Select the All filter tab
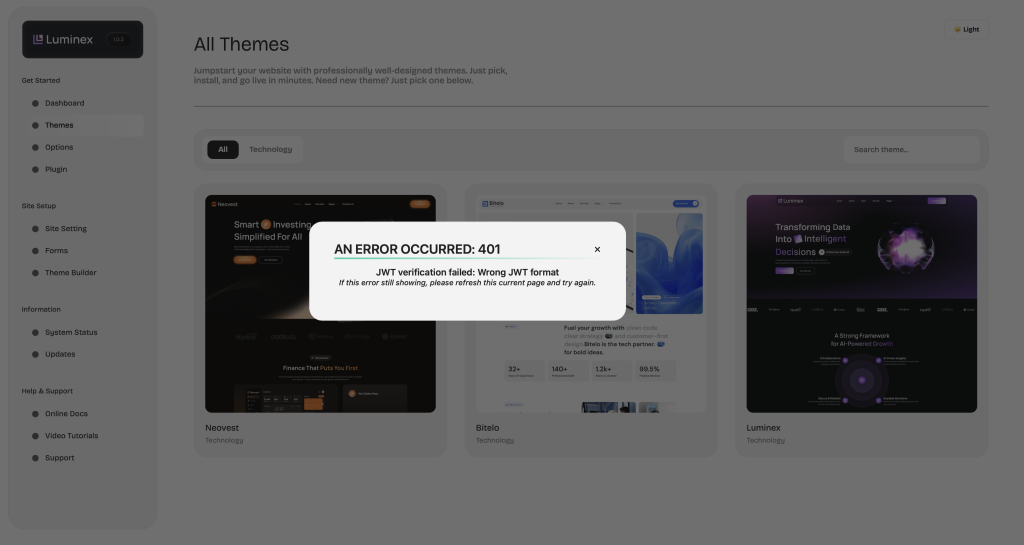The width and height of the screenshot is (1024, 545). (223, 149)
